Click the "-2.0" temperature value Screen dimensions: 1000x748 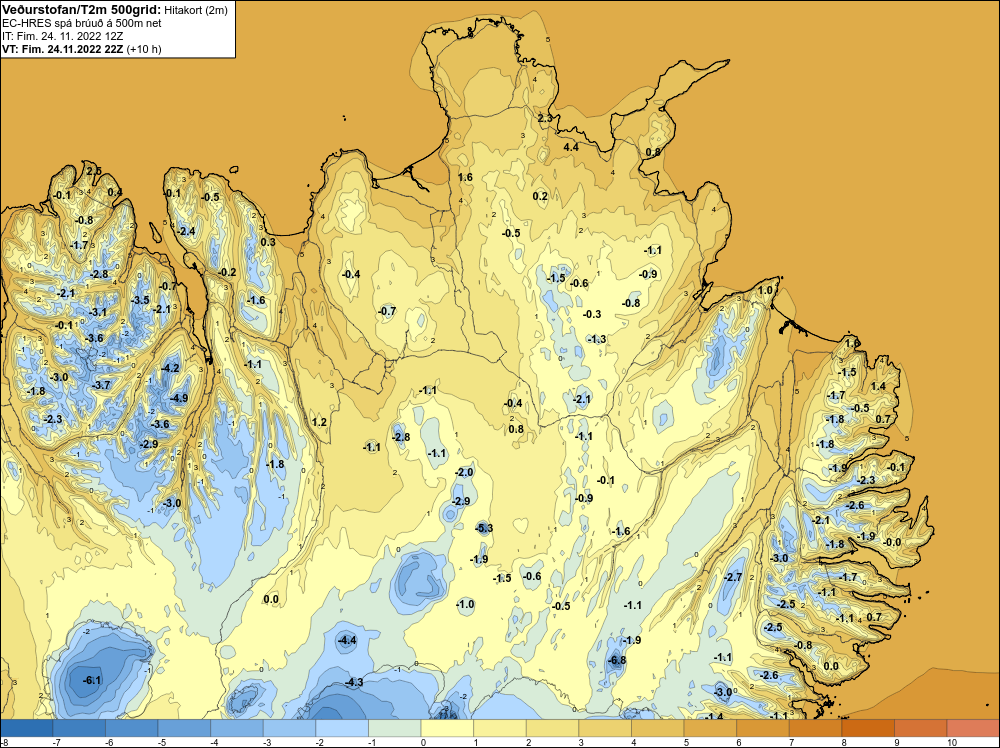464,473
